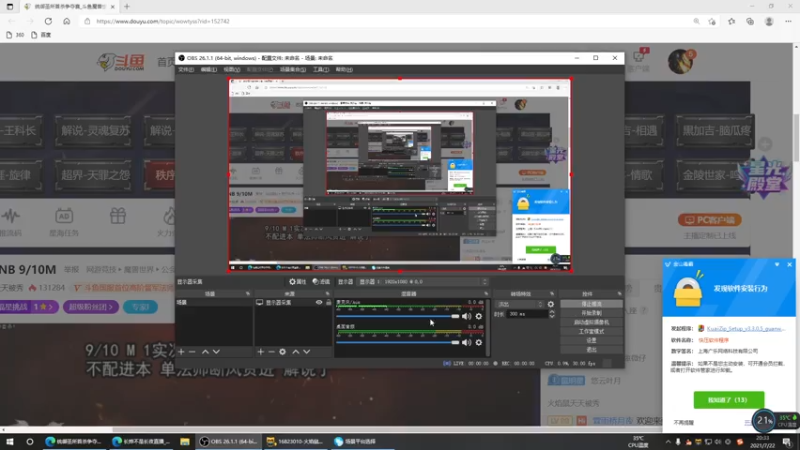This screenshot has width=800, height=450.
Task: Move source down in Sources panel
Action: coord(307,352)
